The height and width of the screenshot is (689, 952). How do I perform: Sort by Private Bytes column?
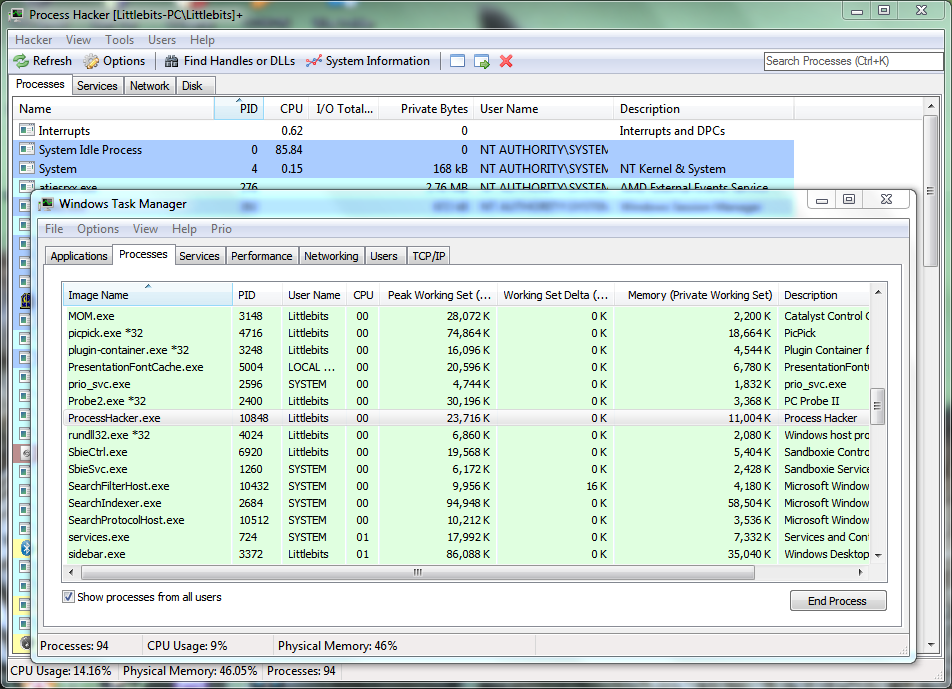(427, 109)
